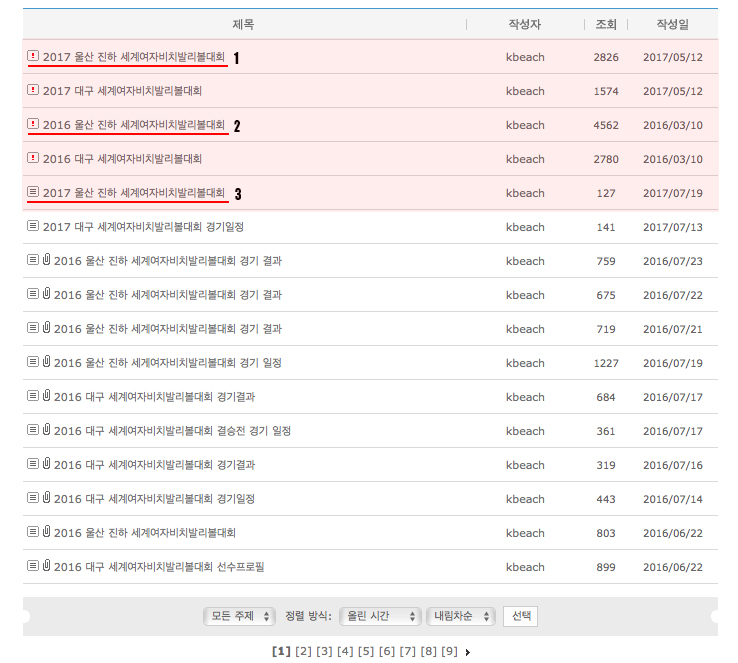Image resolution: width=738 pixels, height=663 pixels.
Task: Click the 선택 button
Action: [x=521, y=616]
